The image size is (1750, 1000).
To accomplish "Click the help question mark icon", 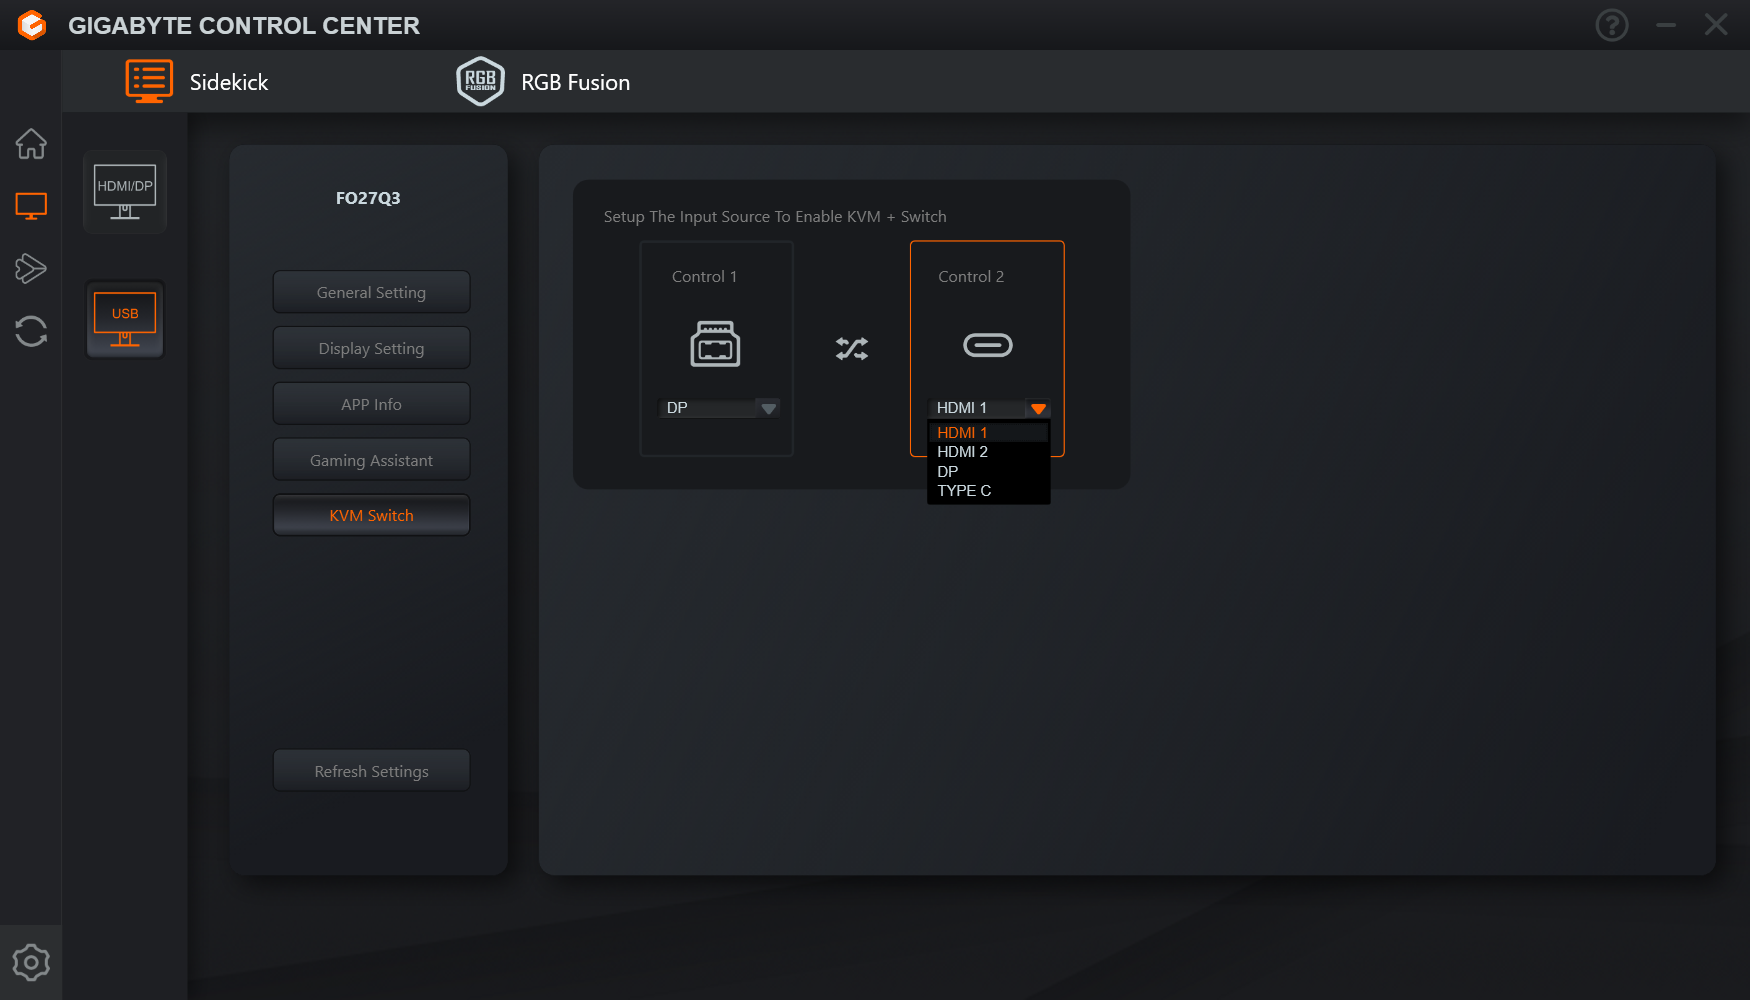I will point(1612,25).
